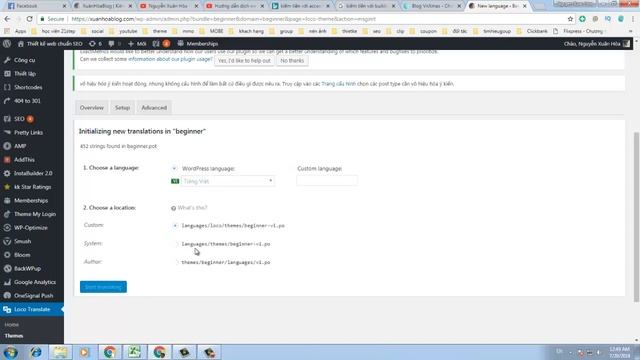Viewport: 640px width, 360px height.
Task: Open the Trang cấu hình link
Action: pos(338,84)
